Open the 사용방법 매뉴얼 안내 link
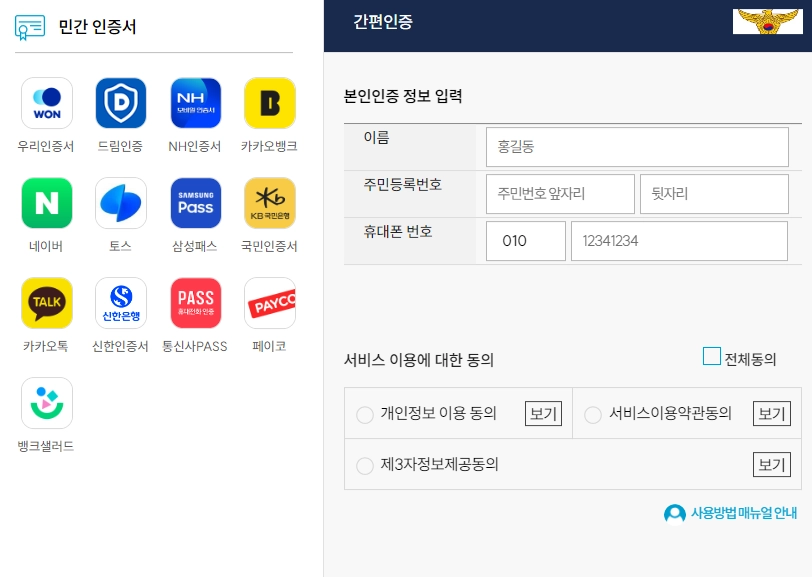The image size is (812, 577). [732, 513]
